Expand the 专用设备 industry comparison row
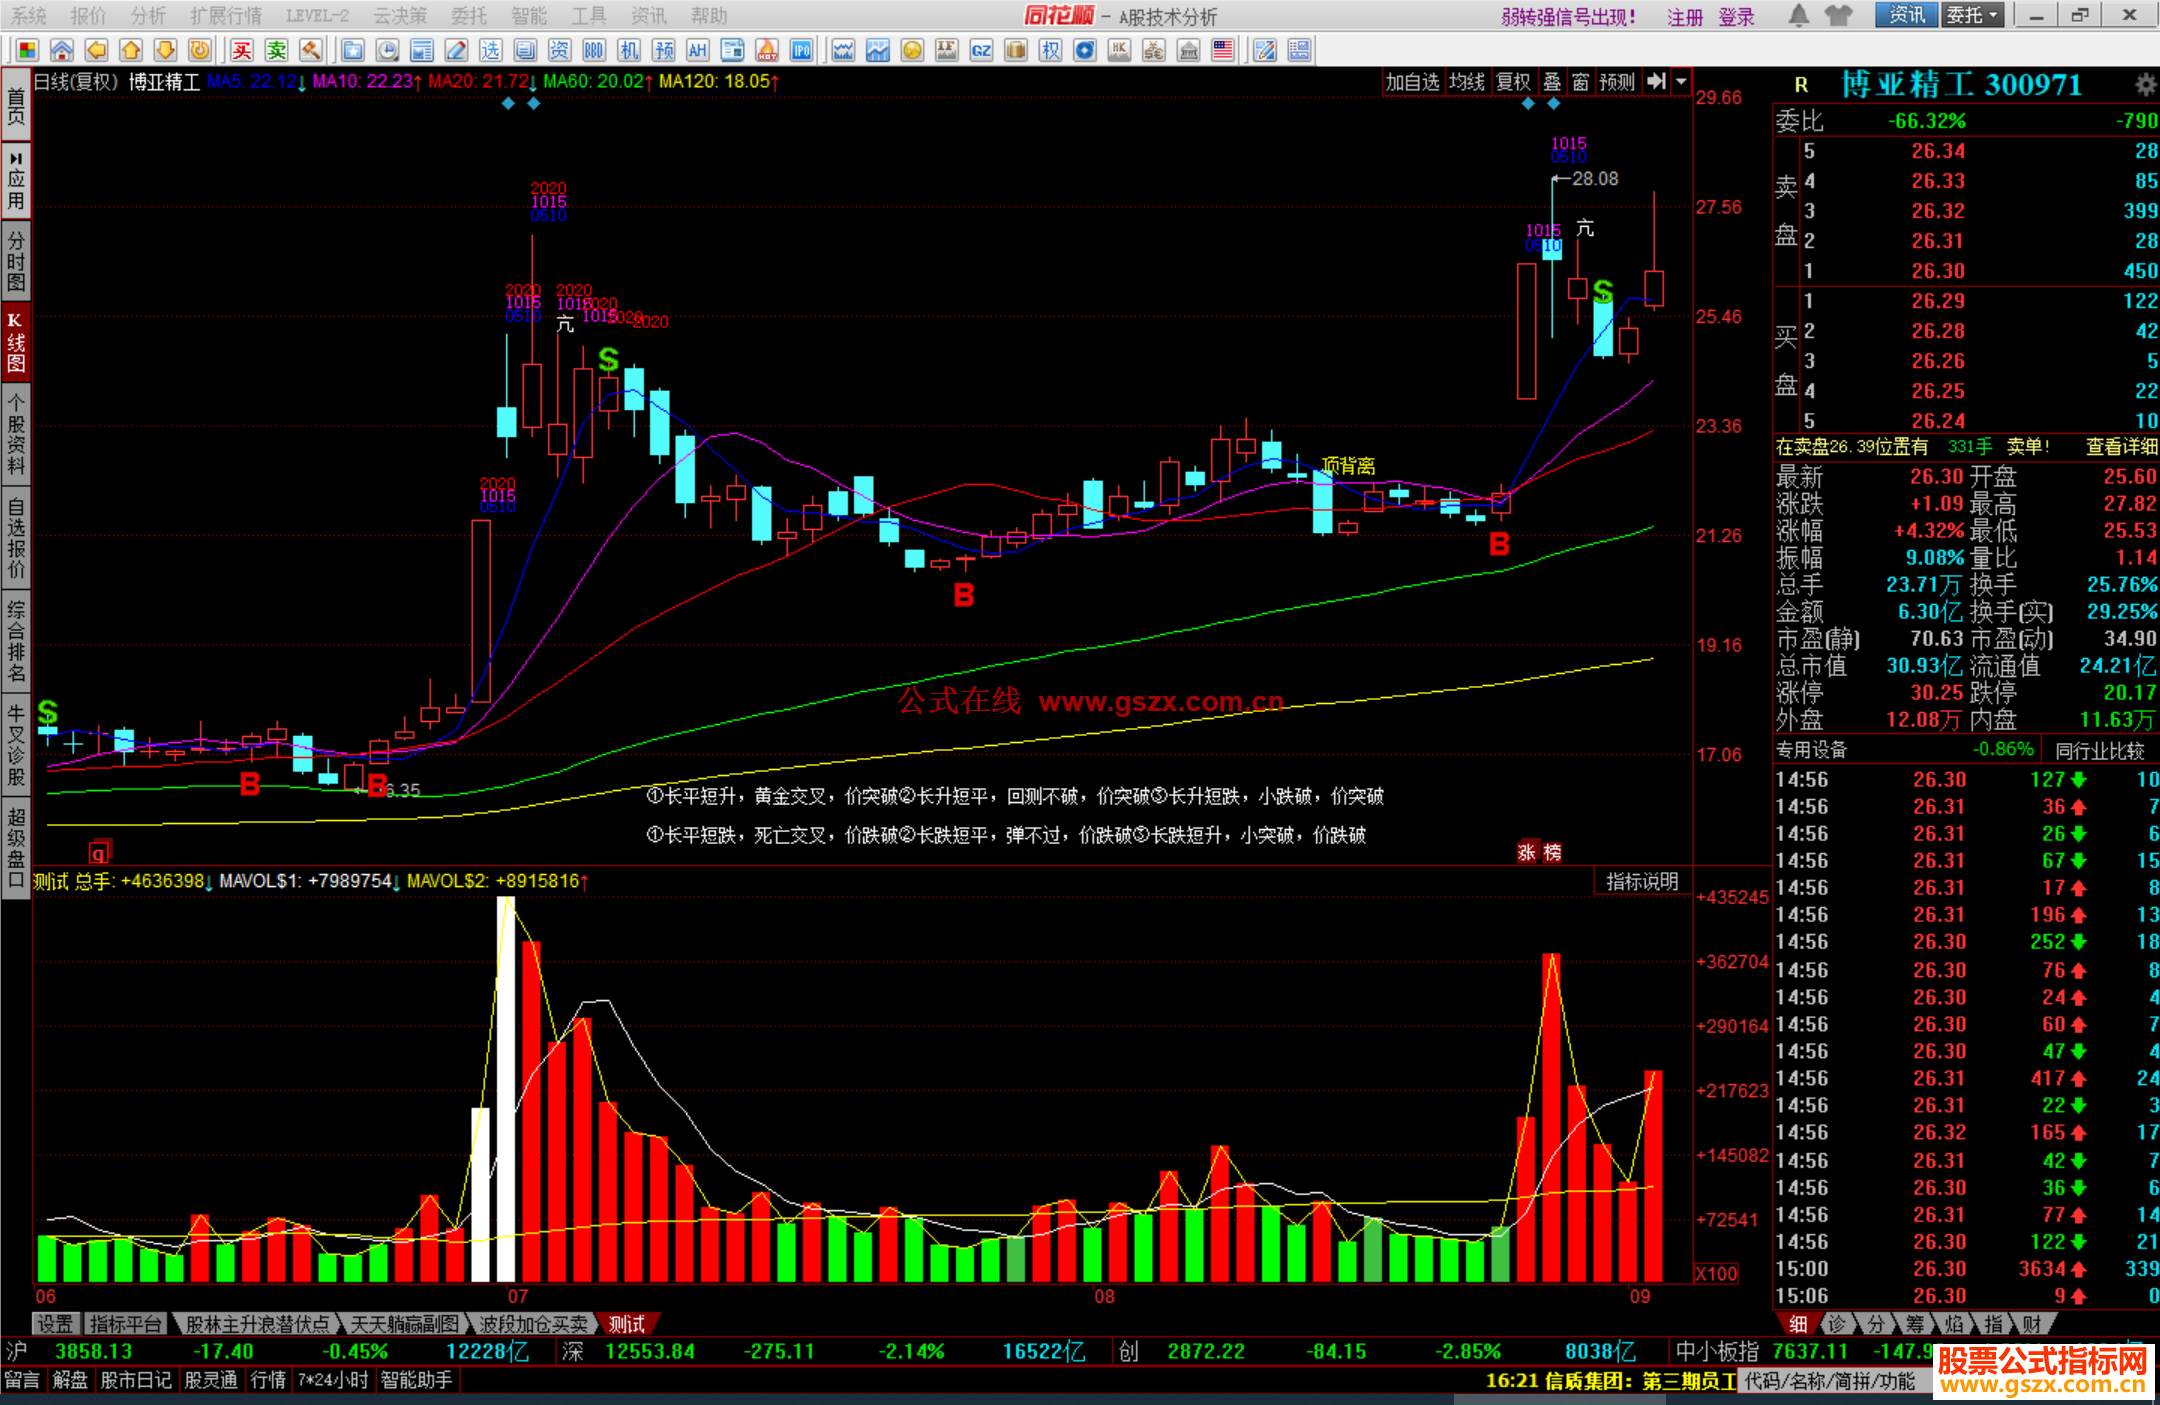 tap(1812, 750)
